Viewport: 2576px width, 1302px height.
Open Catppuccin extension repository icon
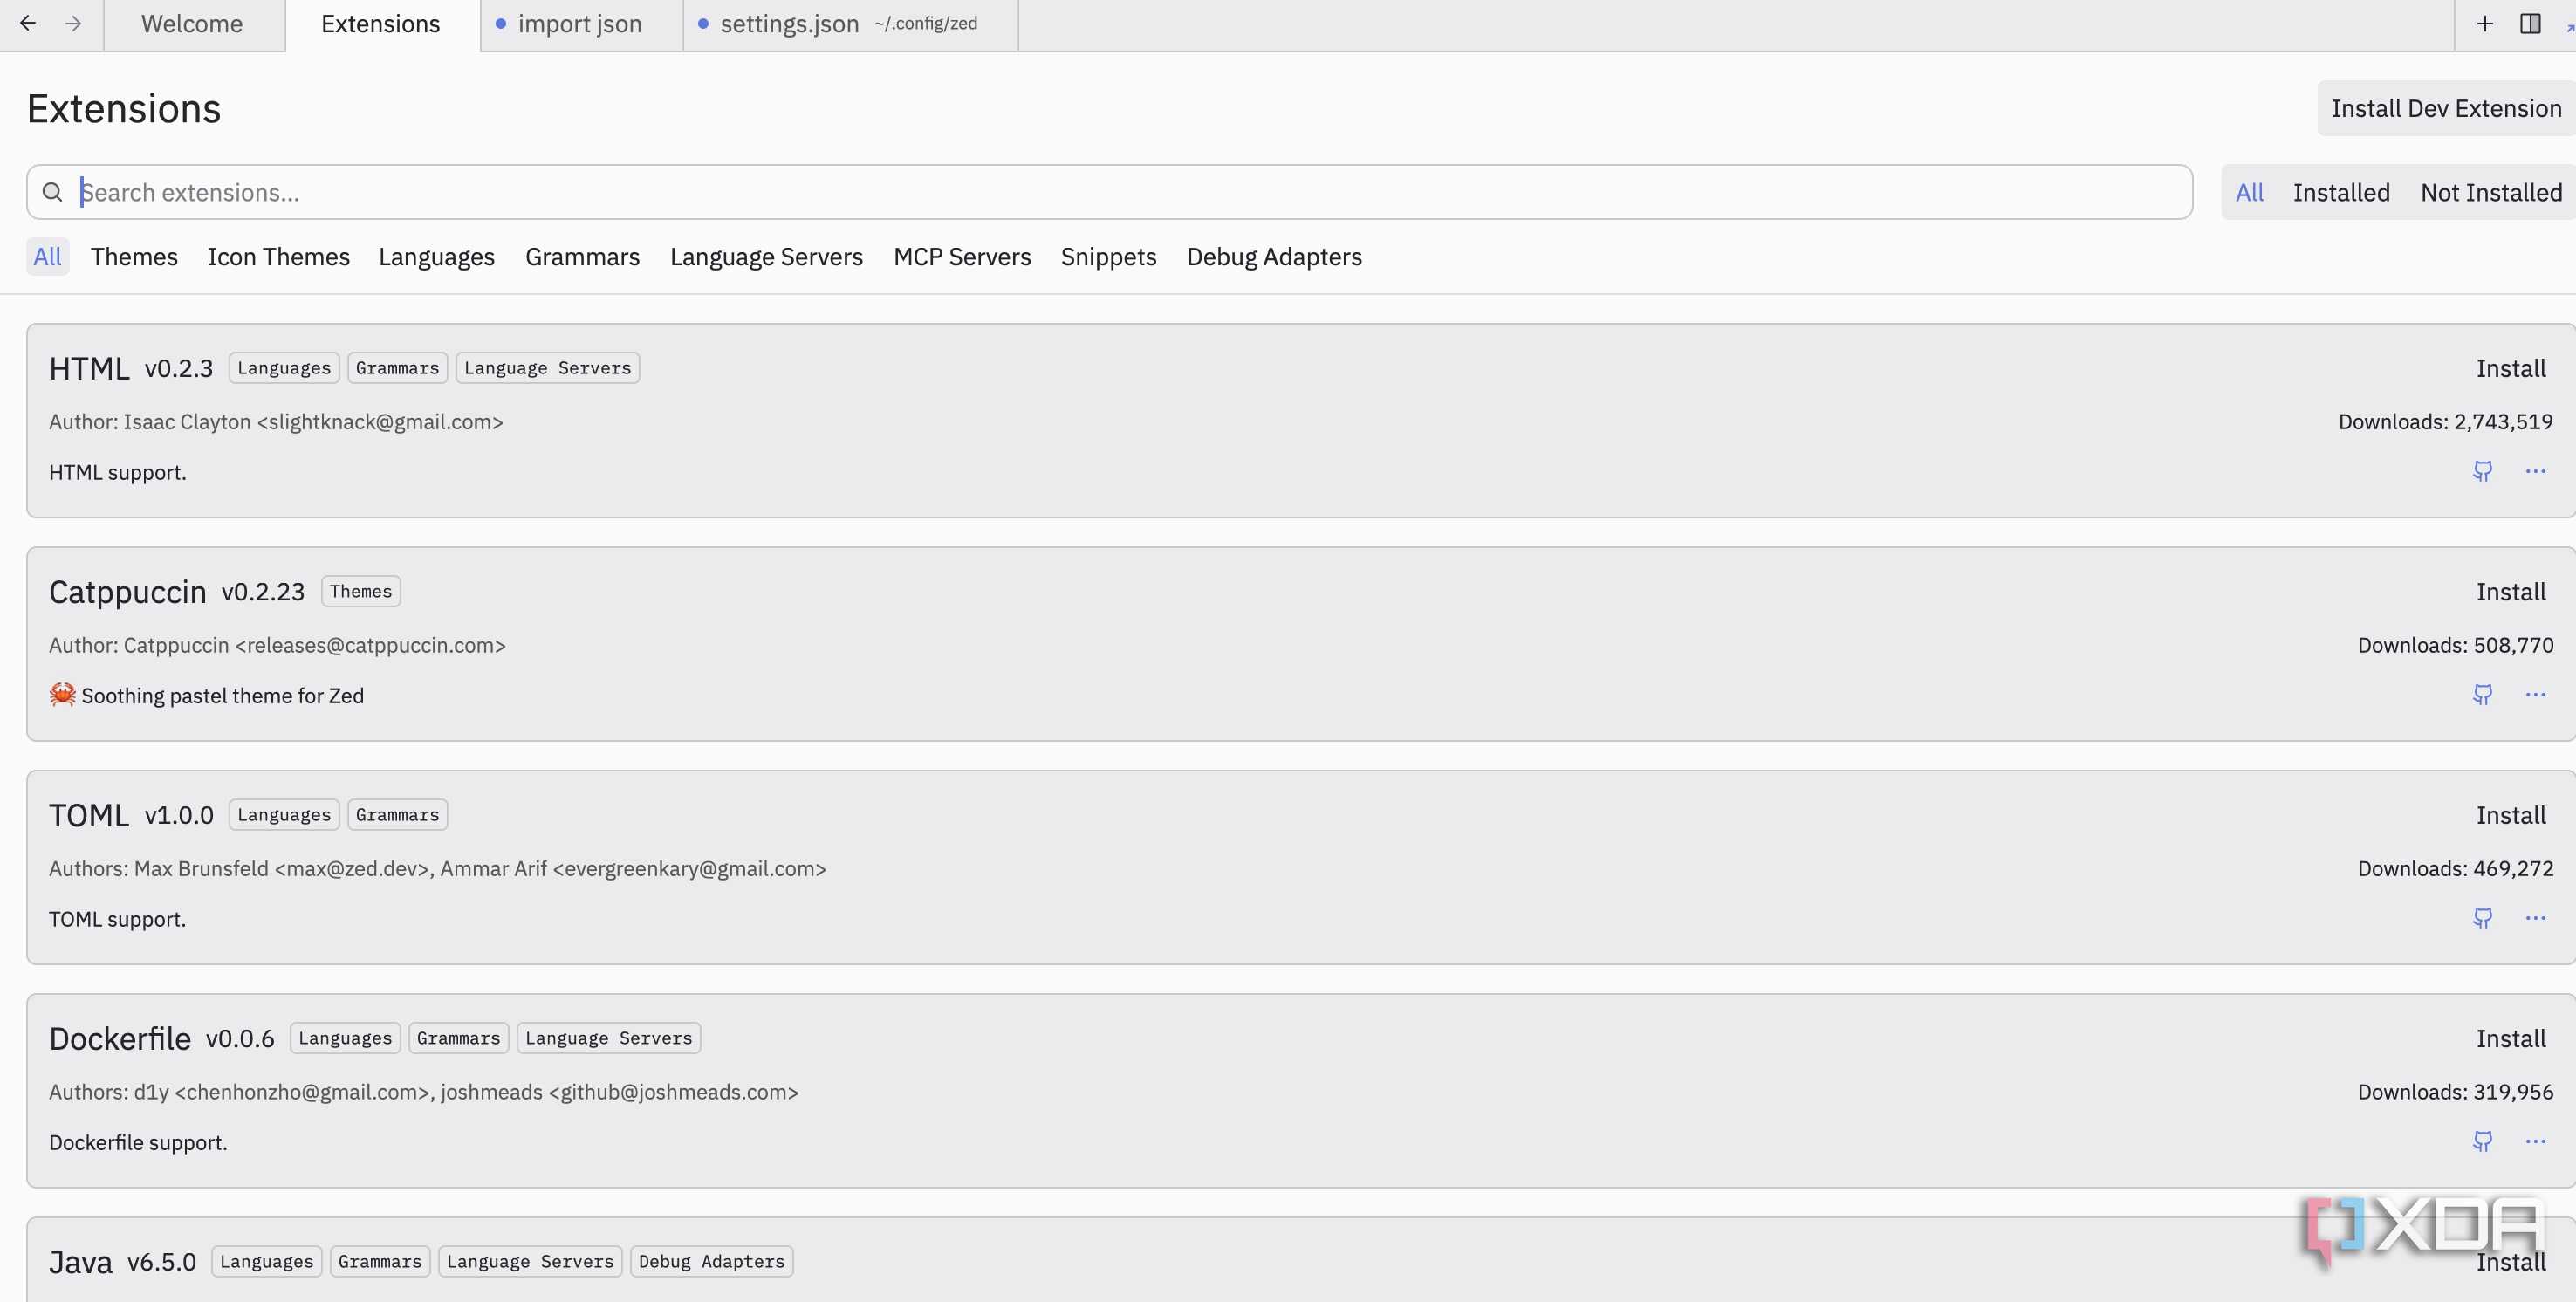coord(2482,694)
